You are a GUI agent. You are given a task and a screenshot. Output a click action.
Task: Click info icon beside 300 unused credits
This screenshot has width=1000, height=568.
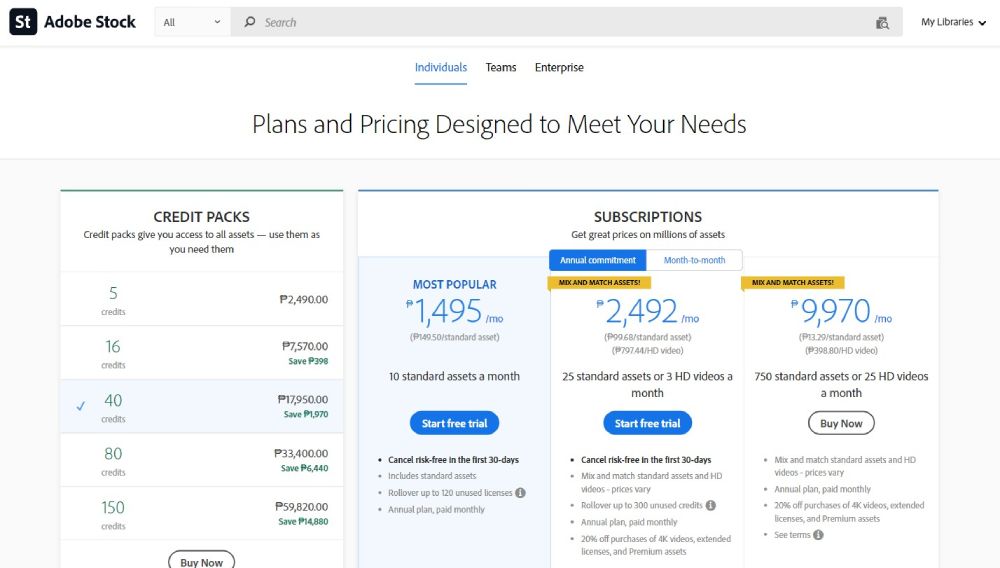pos(711,506)
